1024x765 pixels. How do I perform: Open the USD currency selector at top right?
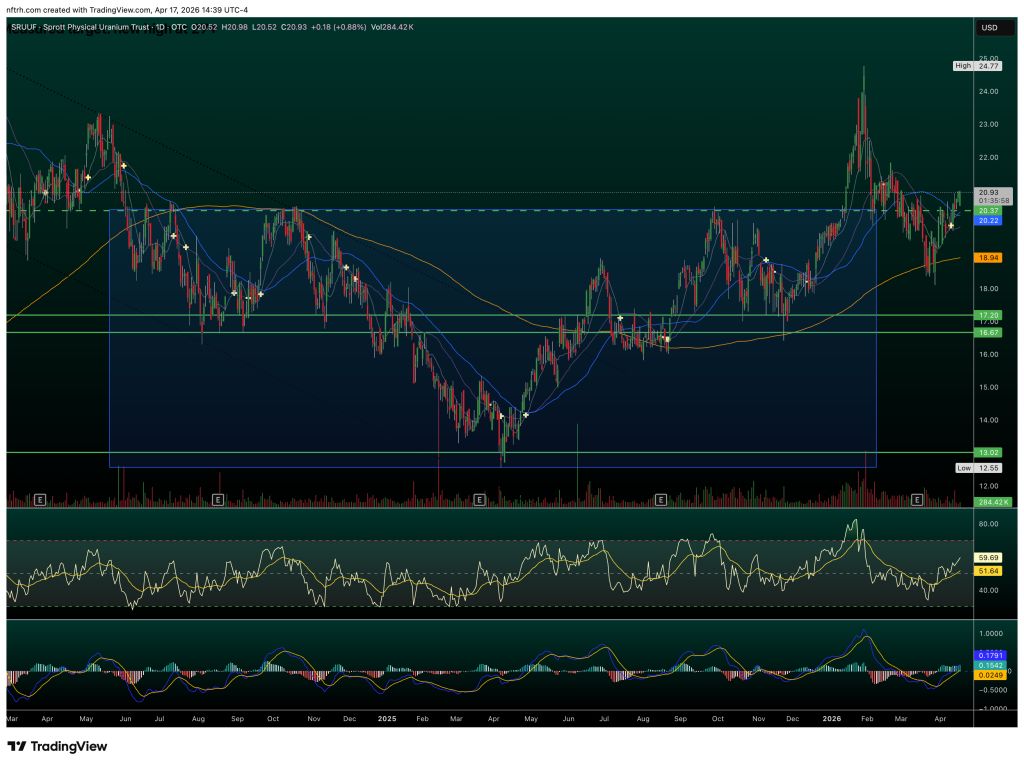(x=992, y=29)
